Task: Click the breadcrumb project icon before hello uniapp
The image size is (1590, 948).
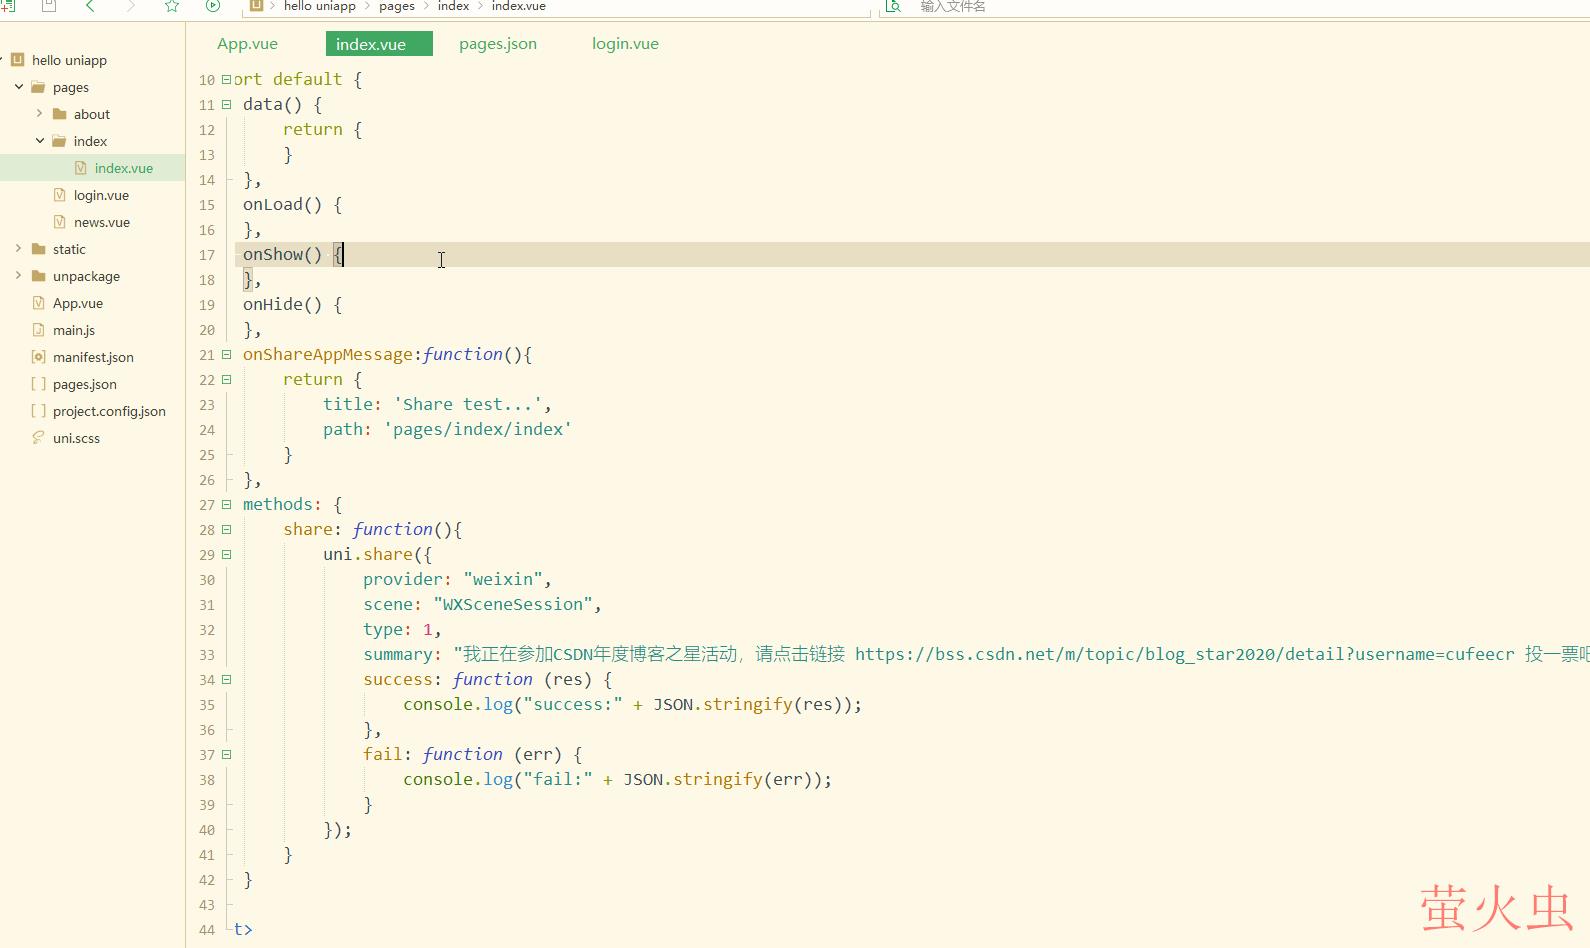Action: [x=256, y=6]
